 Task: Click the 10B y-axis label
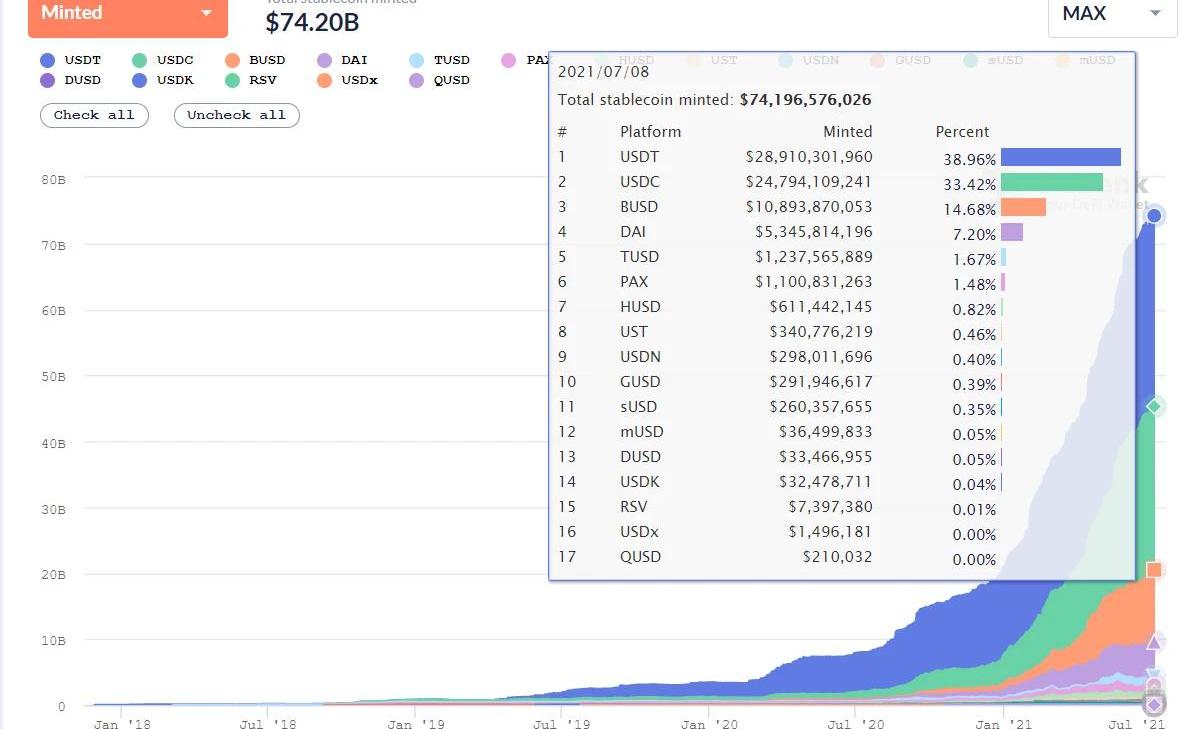click(53, 640)
